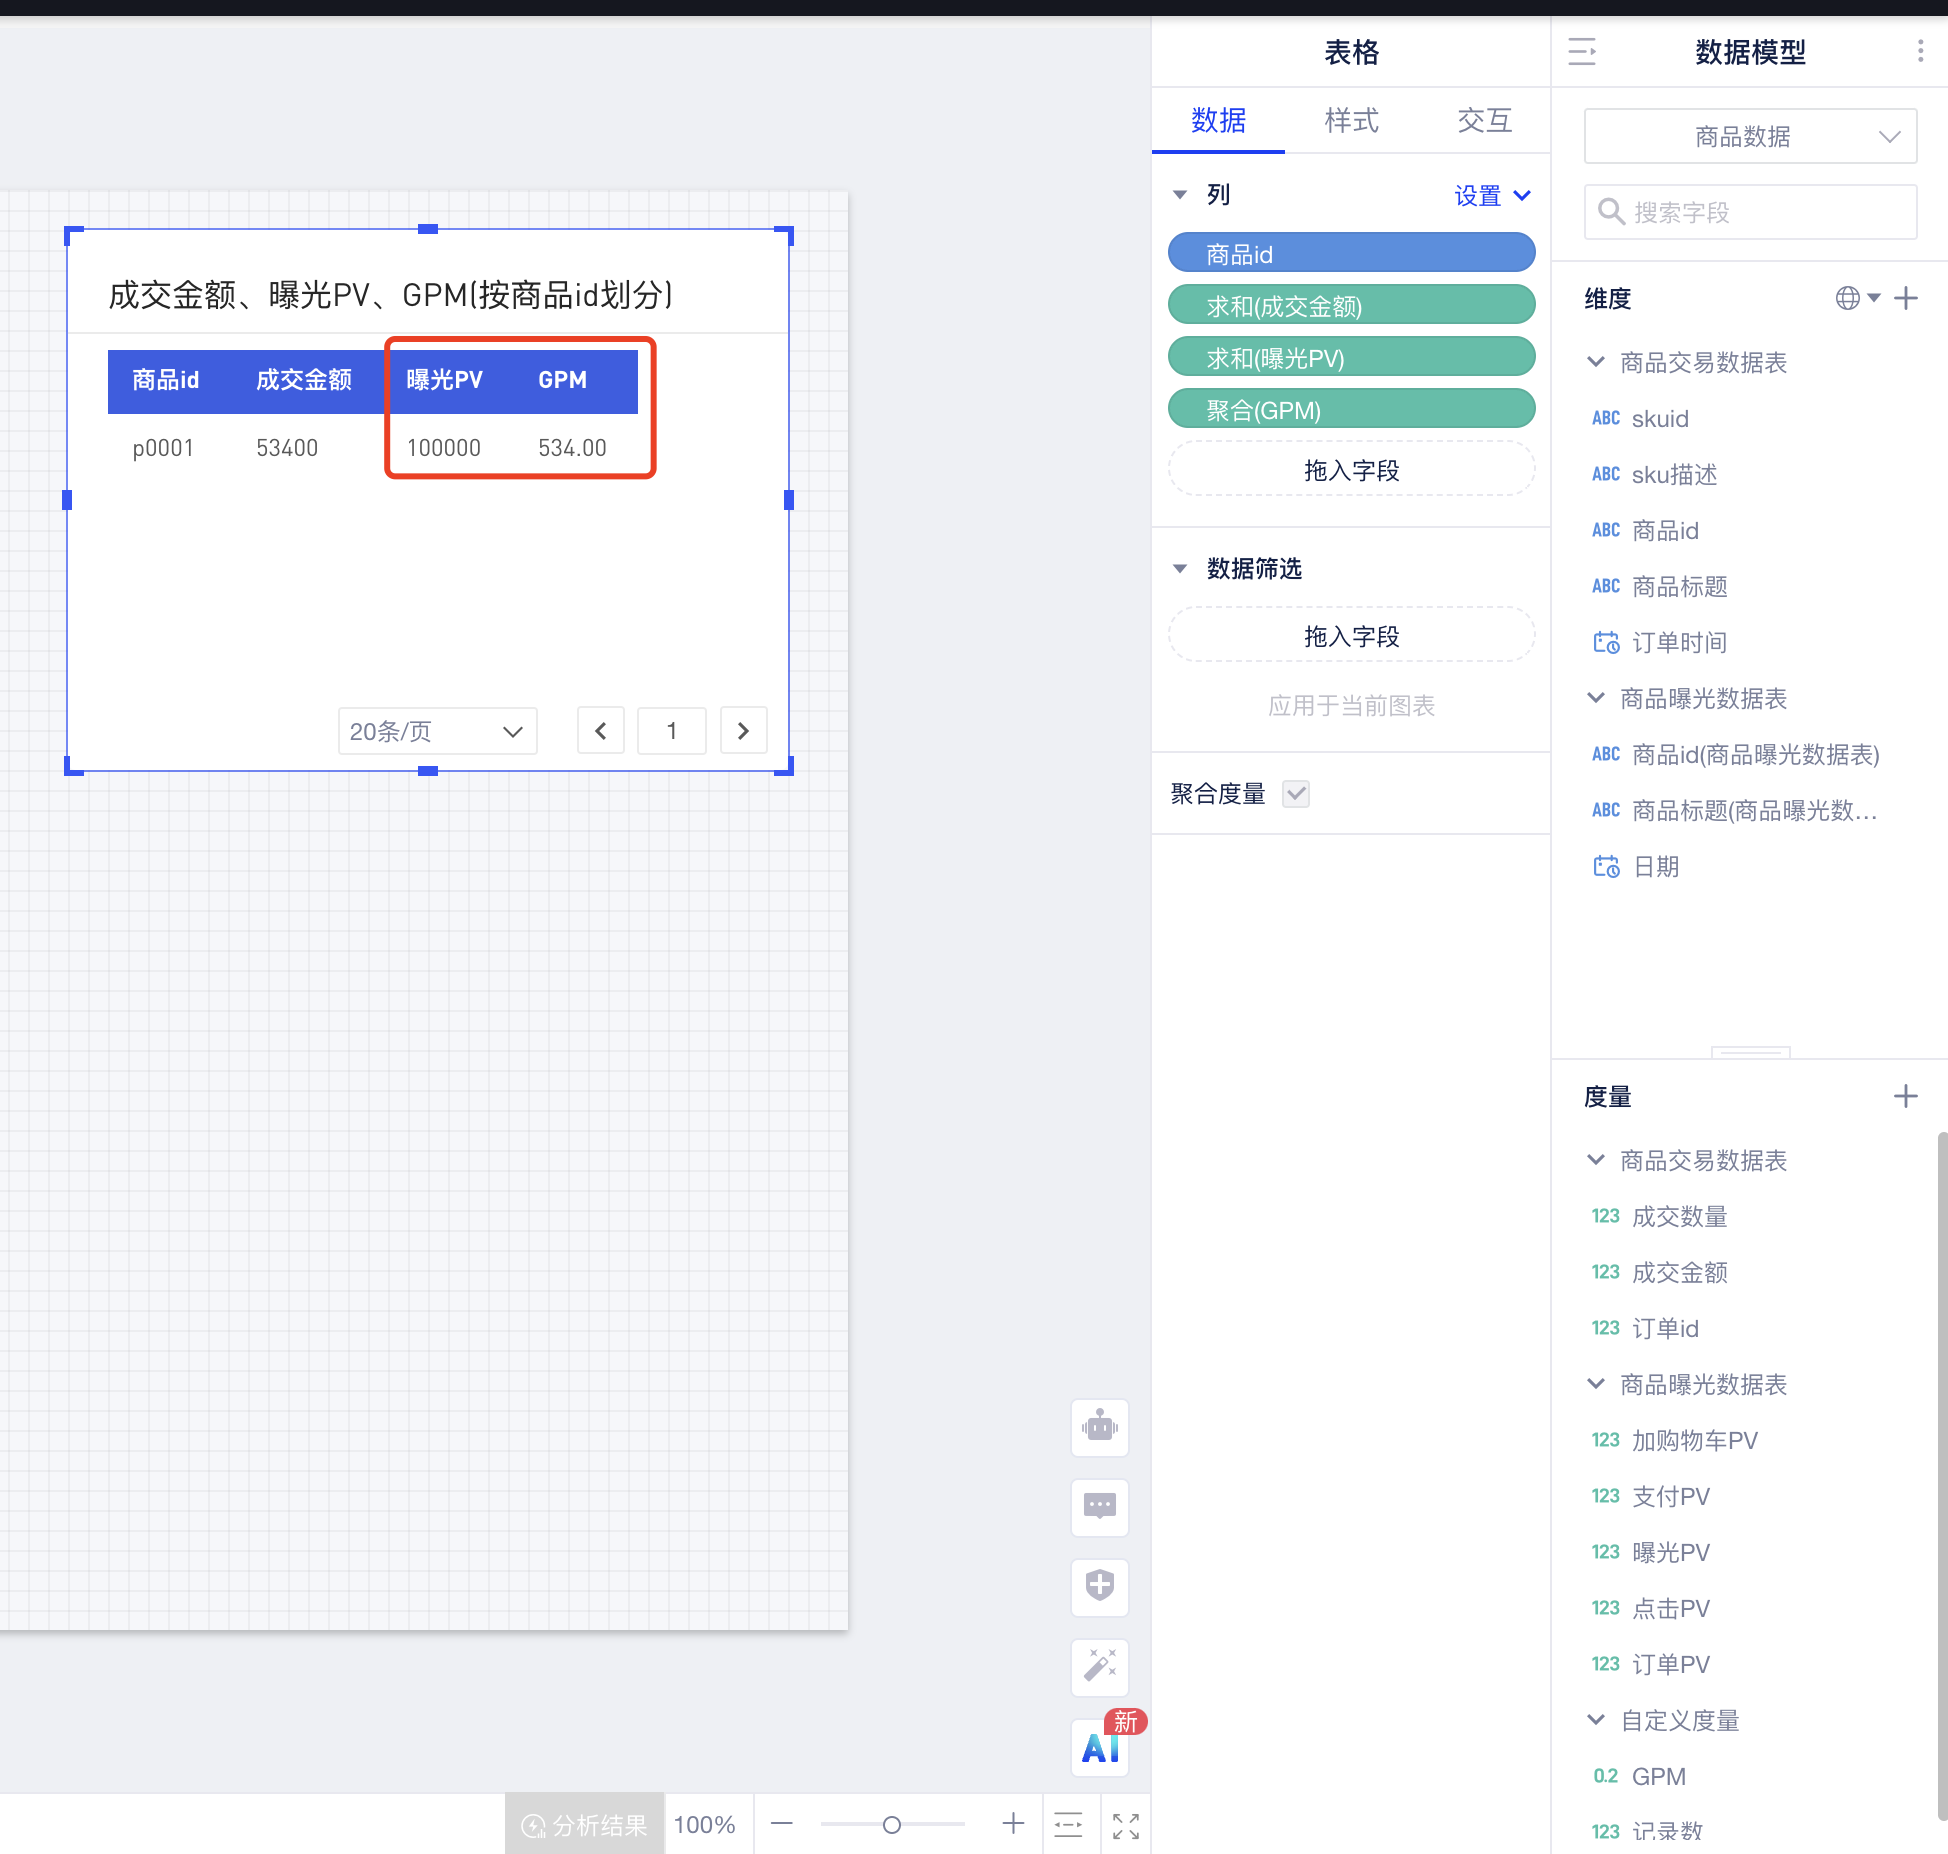The height and width of the screenshot is (1854, 1948).
Task: Toggle the 聚合度量 checkbox
Action: [x=1296, y=794]
